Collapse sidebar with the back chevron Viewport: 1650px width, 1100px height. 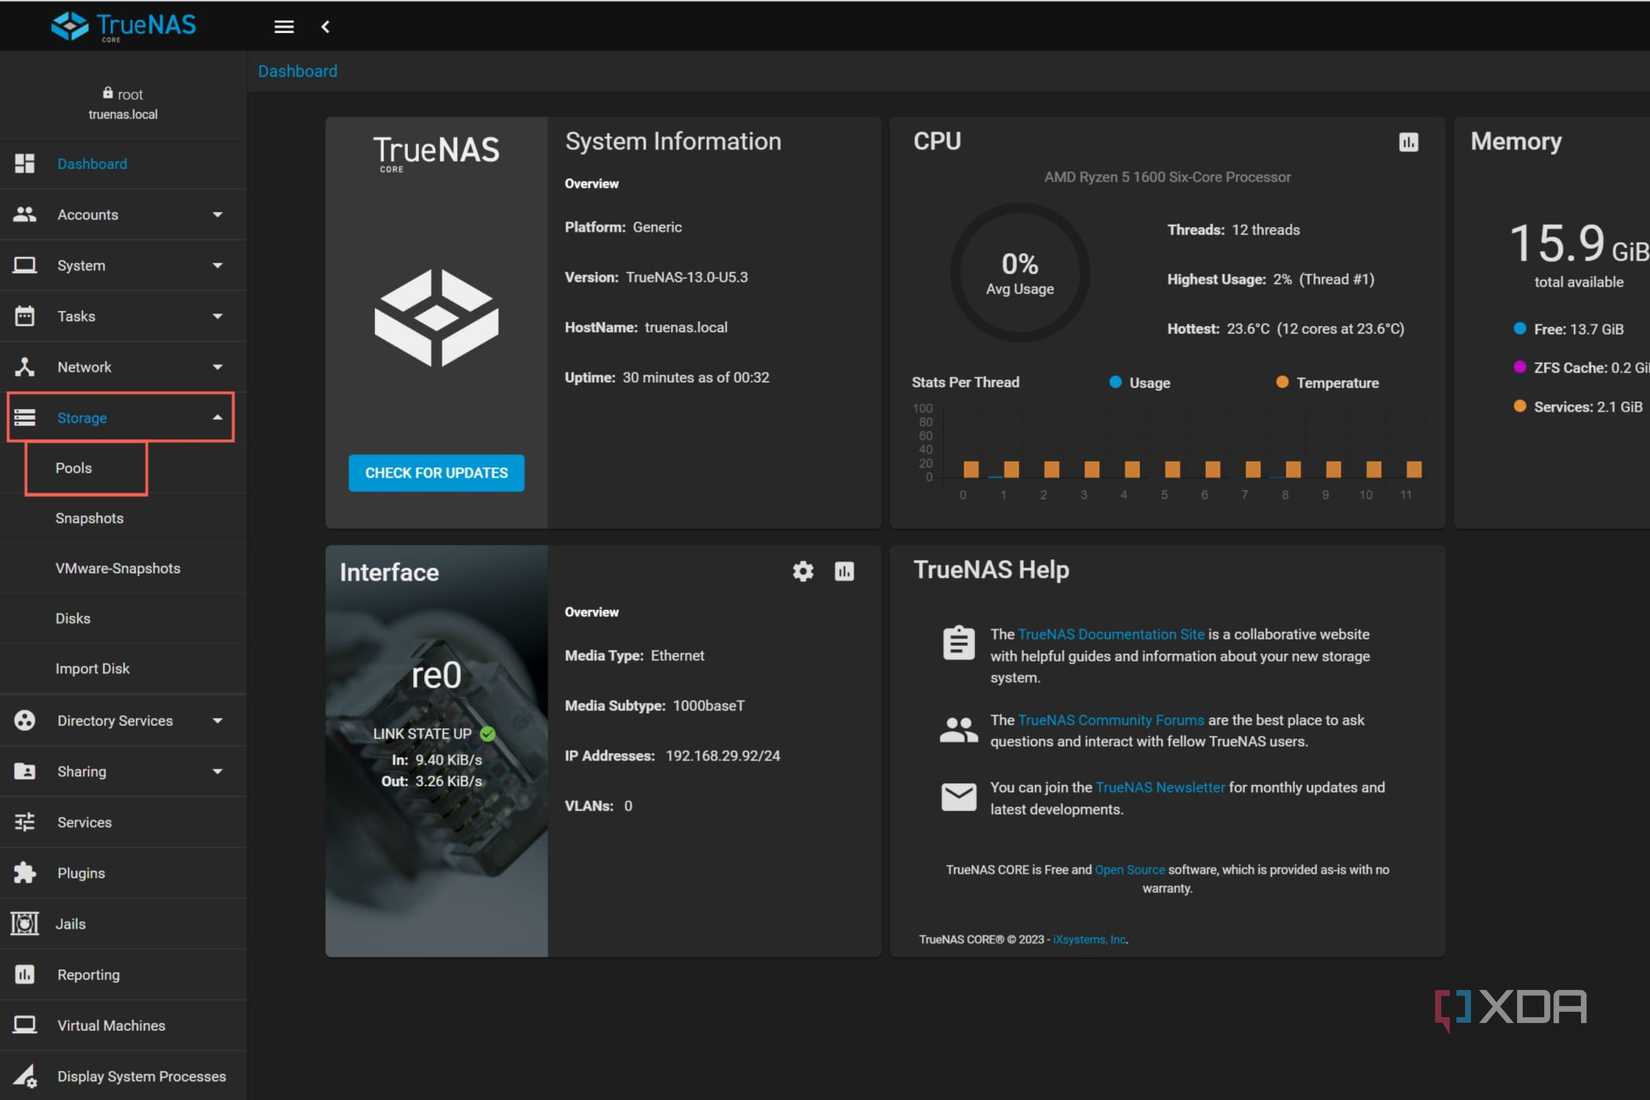click(x=325, y=27)
